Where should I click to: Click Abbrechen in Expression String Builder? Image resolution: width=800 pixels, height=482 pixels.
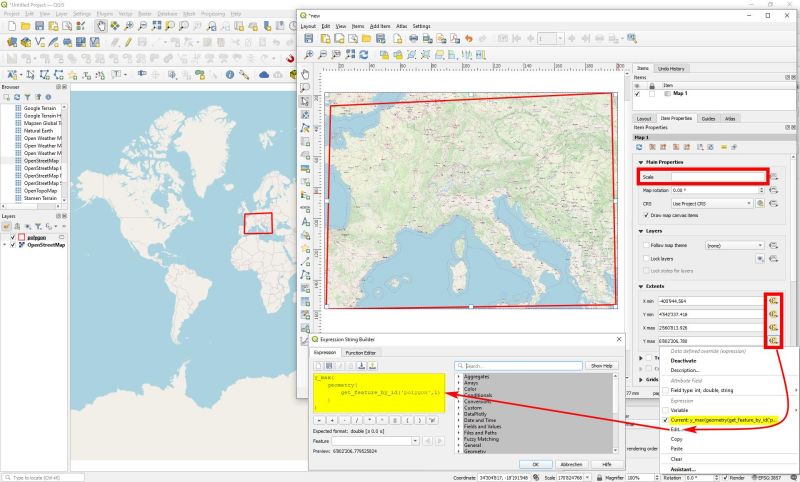click(571, 465)
